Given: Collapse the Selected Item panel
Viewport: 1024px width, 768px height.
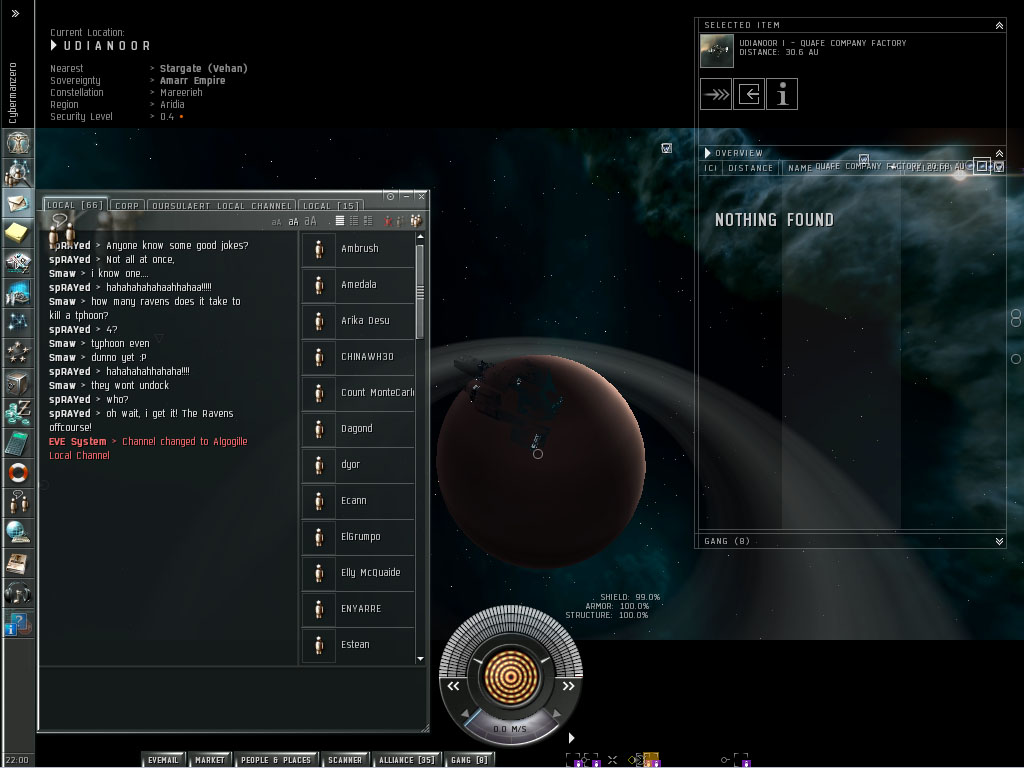Looking at the screenshot, I should pyautogui.click(x=999, y=25).
